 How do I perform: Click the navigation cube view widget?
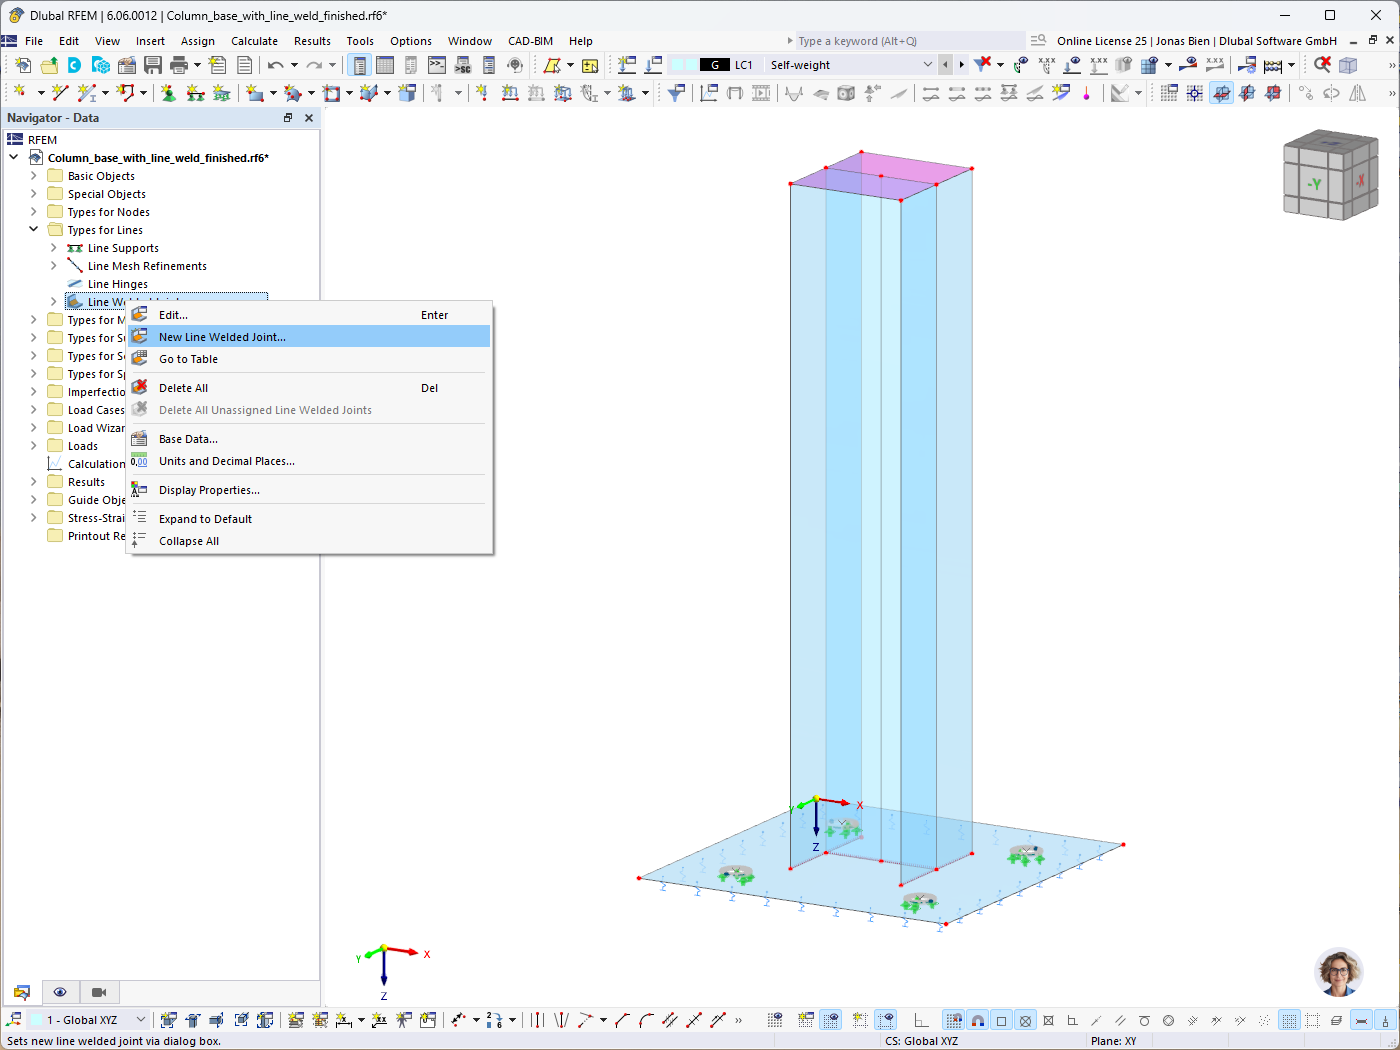[1331, 175]
